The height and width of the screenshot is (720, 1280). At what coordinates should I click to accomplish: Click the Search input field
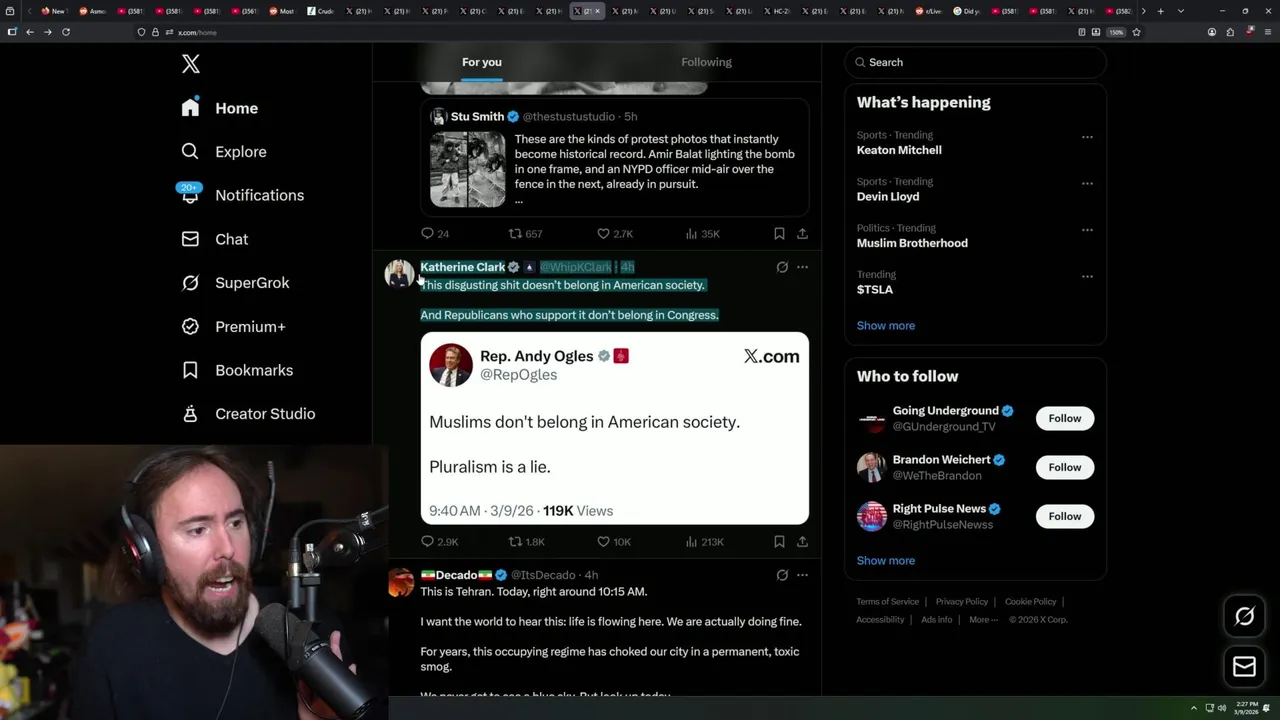pyautogui.click(x=975, y=62)
